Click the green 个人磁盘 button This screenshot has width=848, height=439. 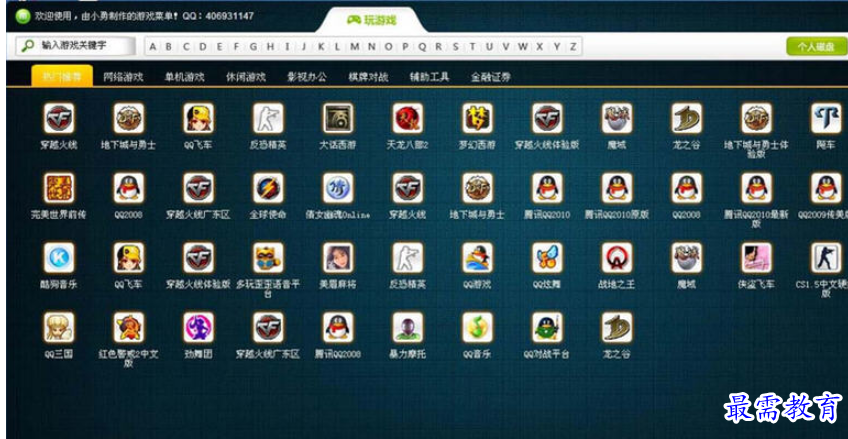(x=817, y=46)
